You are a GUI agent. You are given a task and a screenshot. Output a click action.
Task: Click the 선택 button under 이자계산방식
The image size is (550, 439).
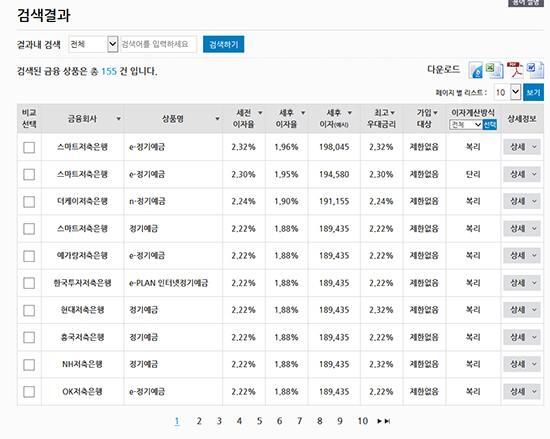click(x=490, y=124)
